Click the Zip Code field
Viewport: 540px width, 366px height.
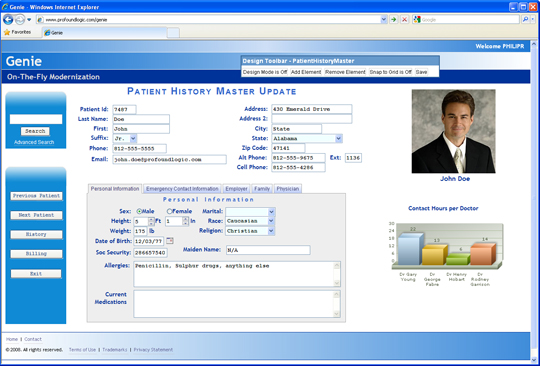pyautogui.click(x=288, y=148)
